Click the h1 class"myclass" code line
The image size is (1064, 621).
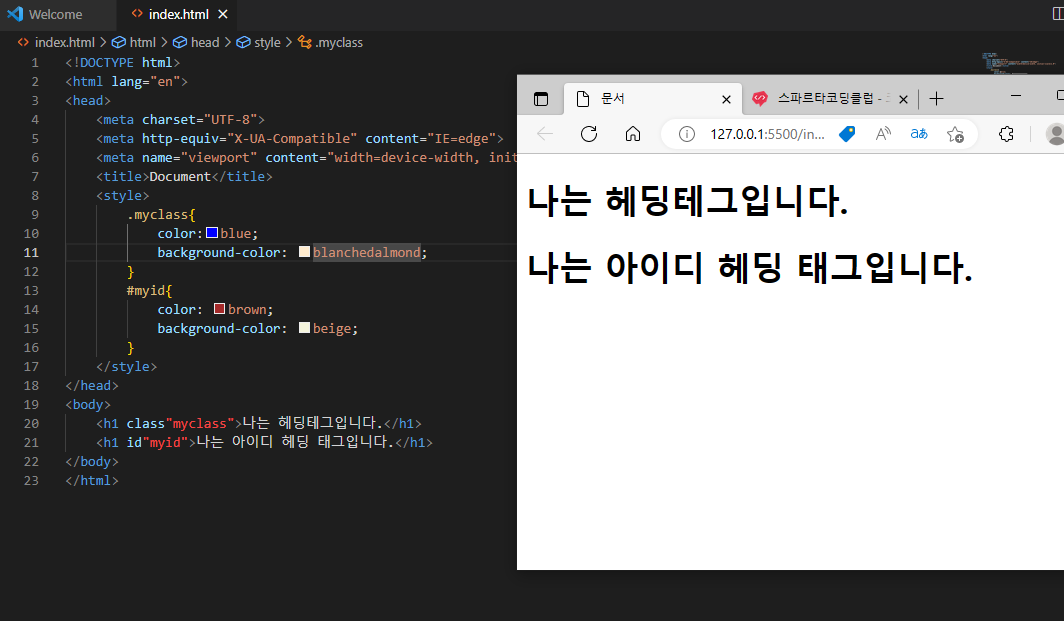(259, 424)
